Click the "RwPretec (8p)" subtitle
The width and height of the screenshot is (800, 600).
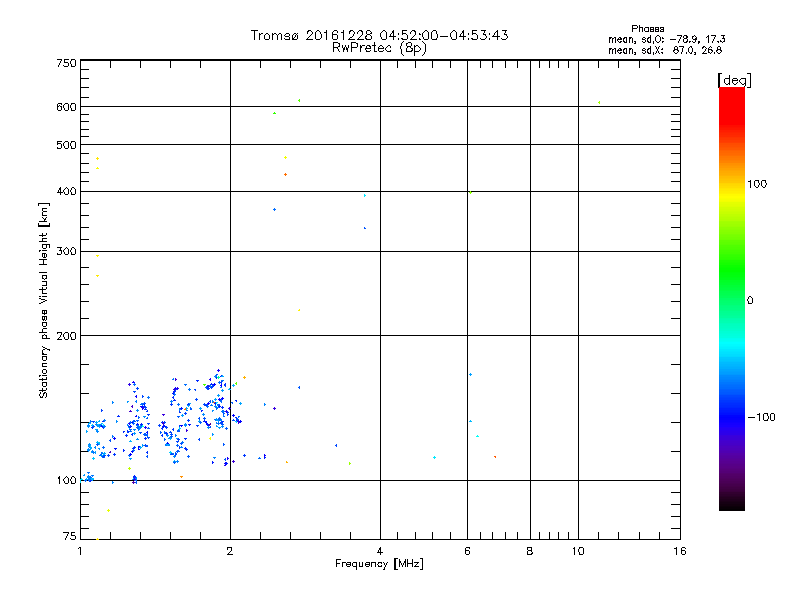coord(379,48)
